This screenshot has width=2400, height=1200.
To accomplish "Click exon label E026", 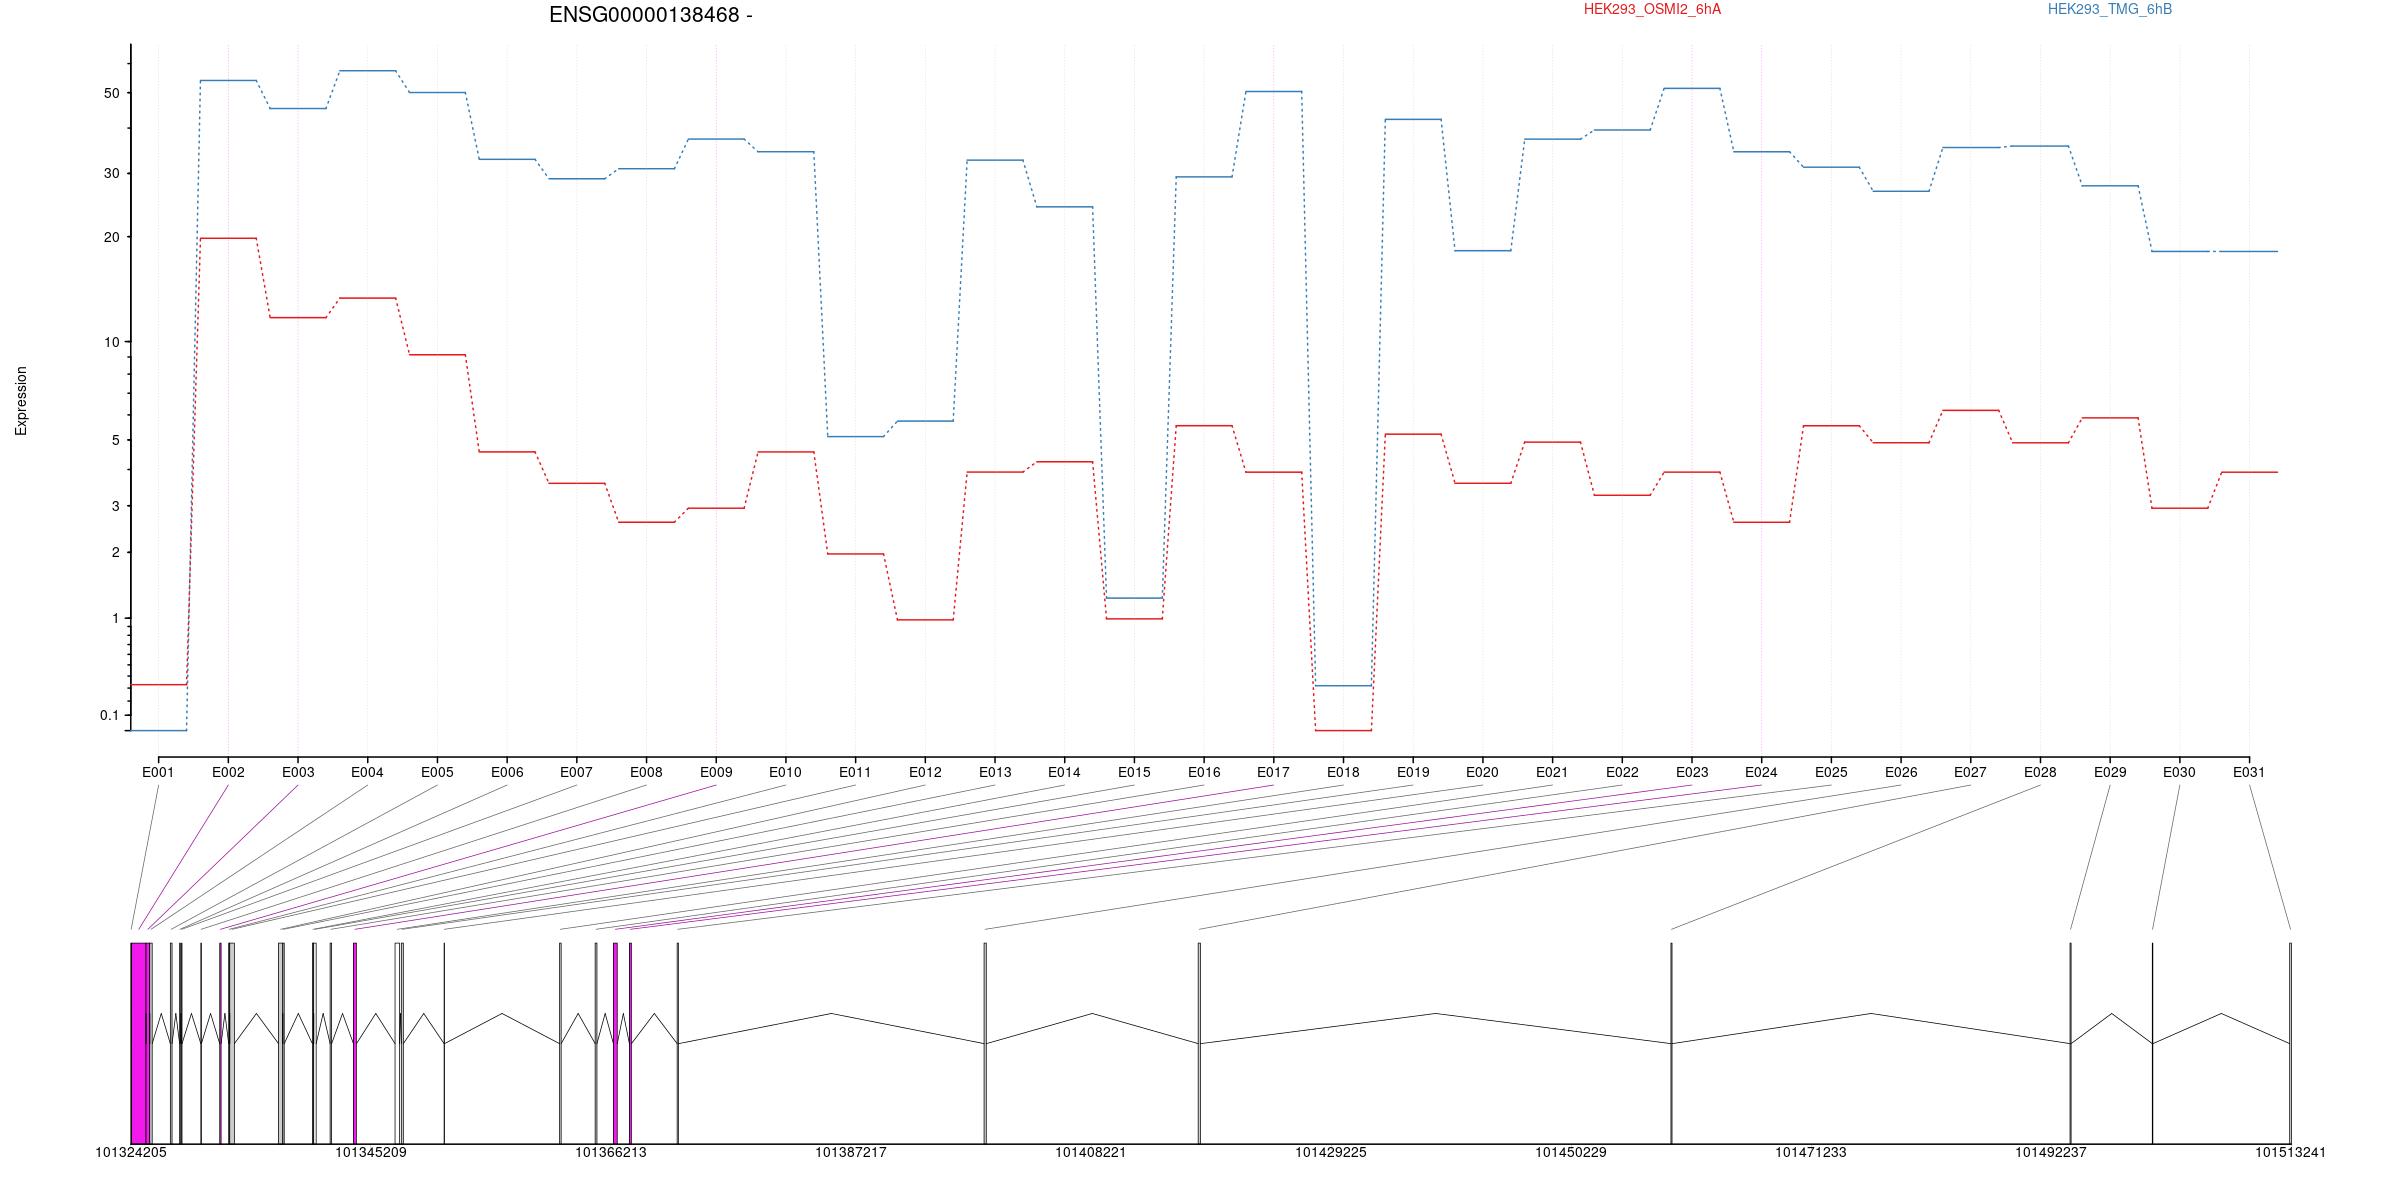I will coord(1901,772).
